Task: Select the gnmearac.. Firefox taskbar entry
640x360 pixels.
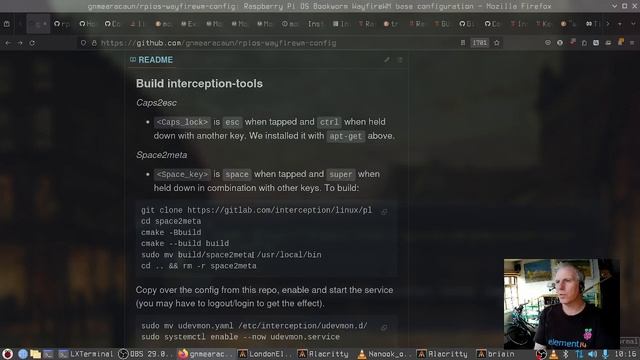Action: tap(206, 354)
